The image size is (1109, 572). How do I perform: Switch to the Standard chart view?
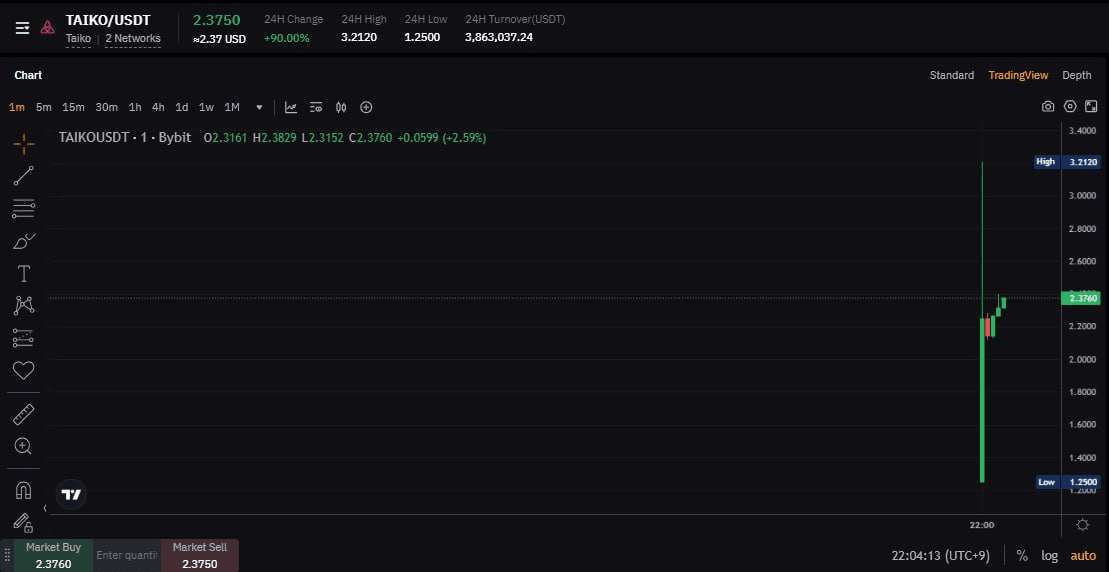[951, 75]
